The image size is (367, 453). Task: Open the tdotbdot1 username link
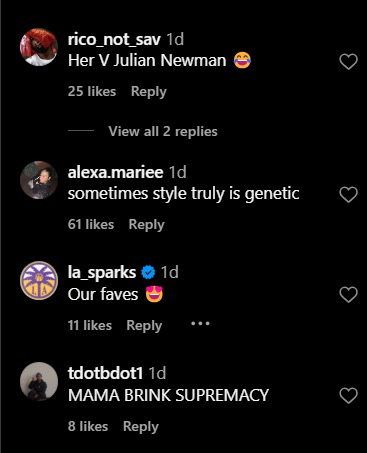105,373
